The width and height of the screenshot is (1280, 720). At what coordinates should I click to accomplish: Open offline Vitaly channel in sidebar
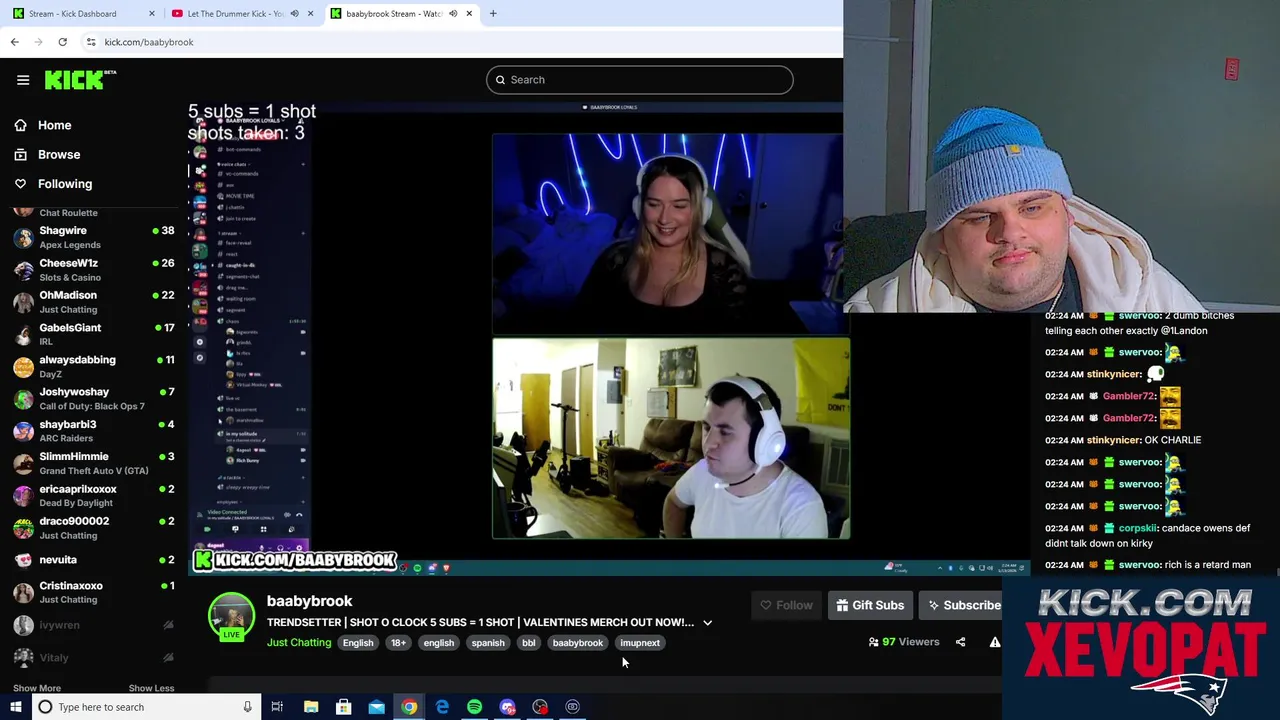pos(92,657)
